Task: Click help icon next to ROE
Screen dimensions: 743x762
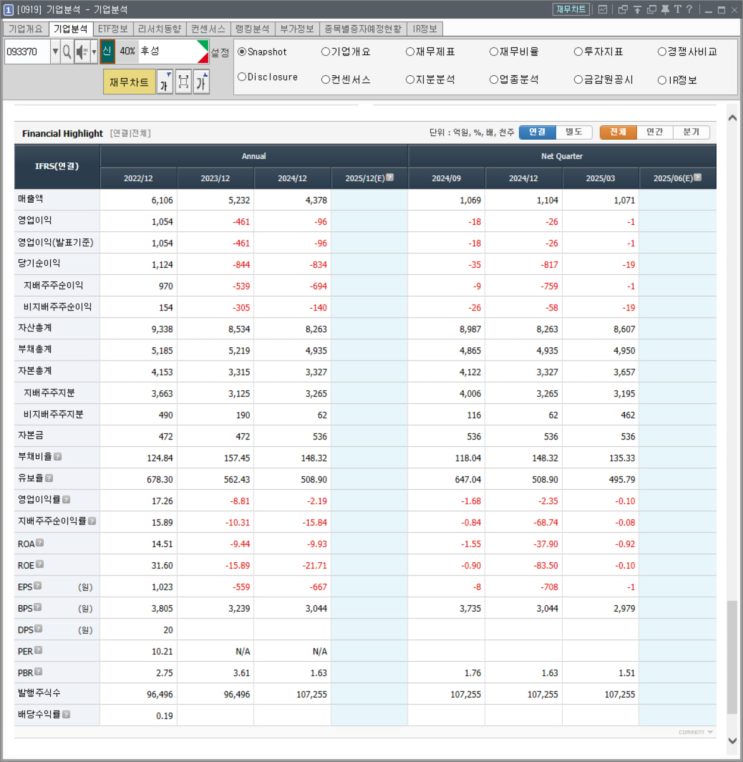Action: click(40, 564)
